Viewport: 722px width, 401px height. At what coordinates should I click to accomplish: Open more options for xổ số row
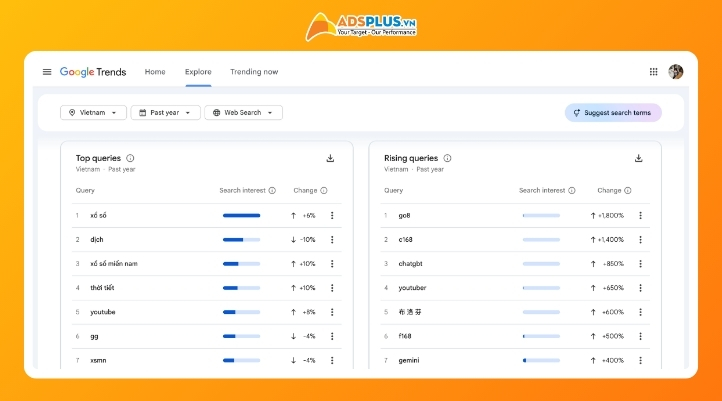click(x=332, y=215)
